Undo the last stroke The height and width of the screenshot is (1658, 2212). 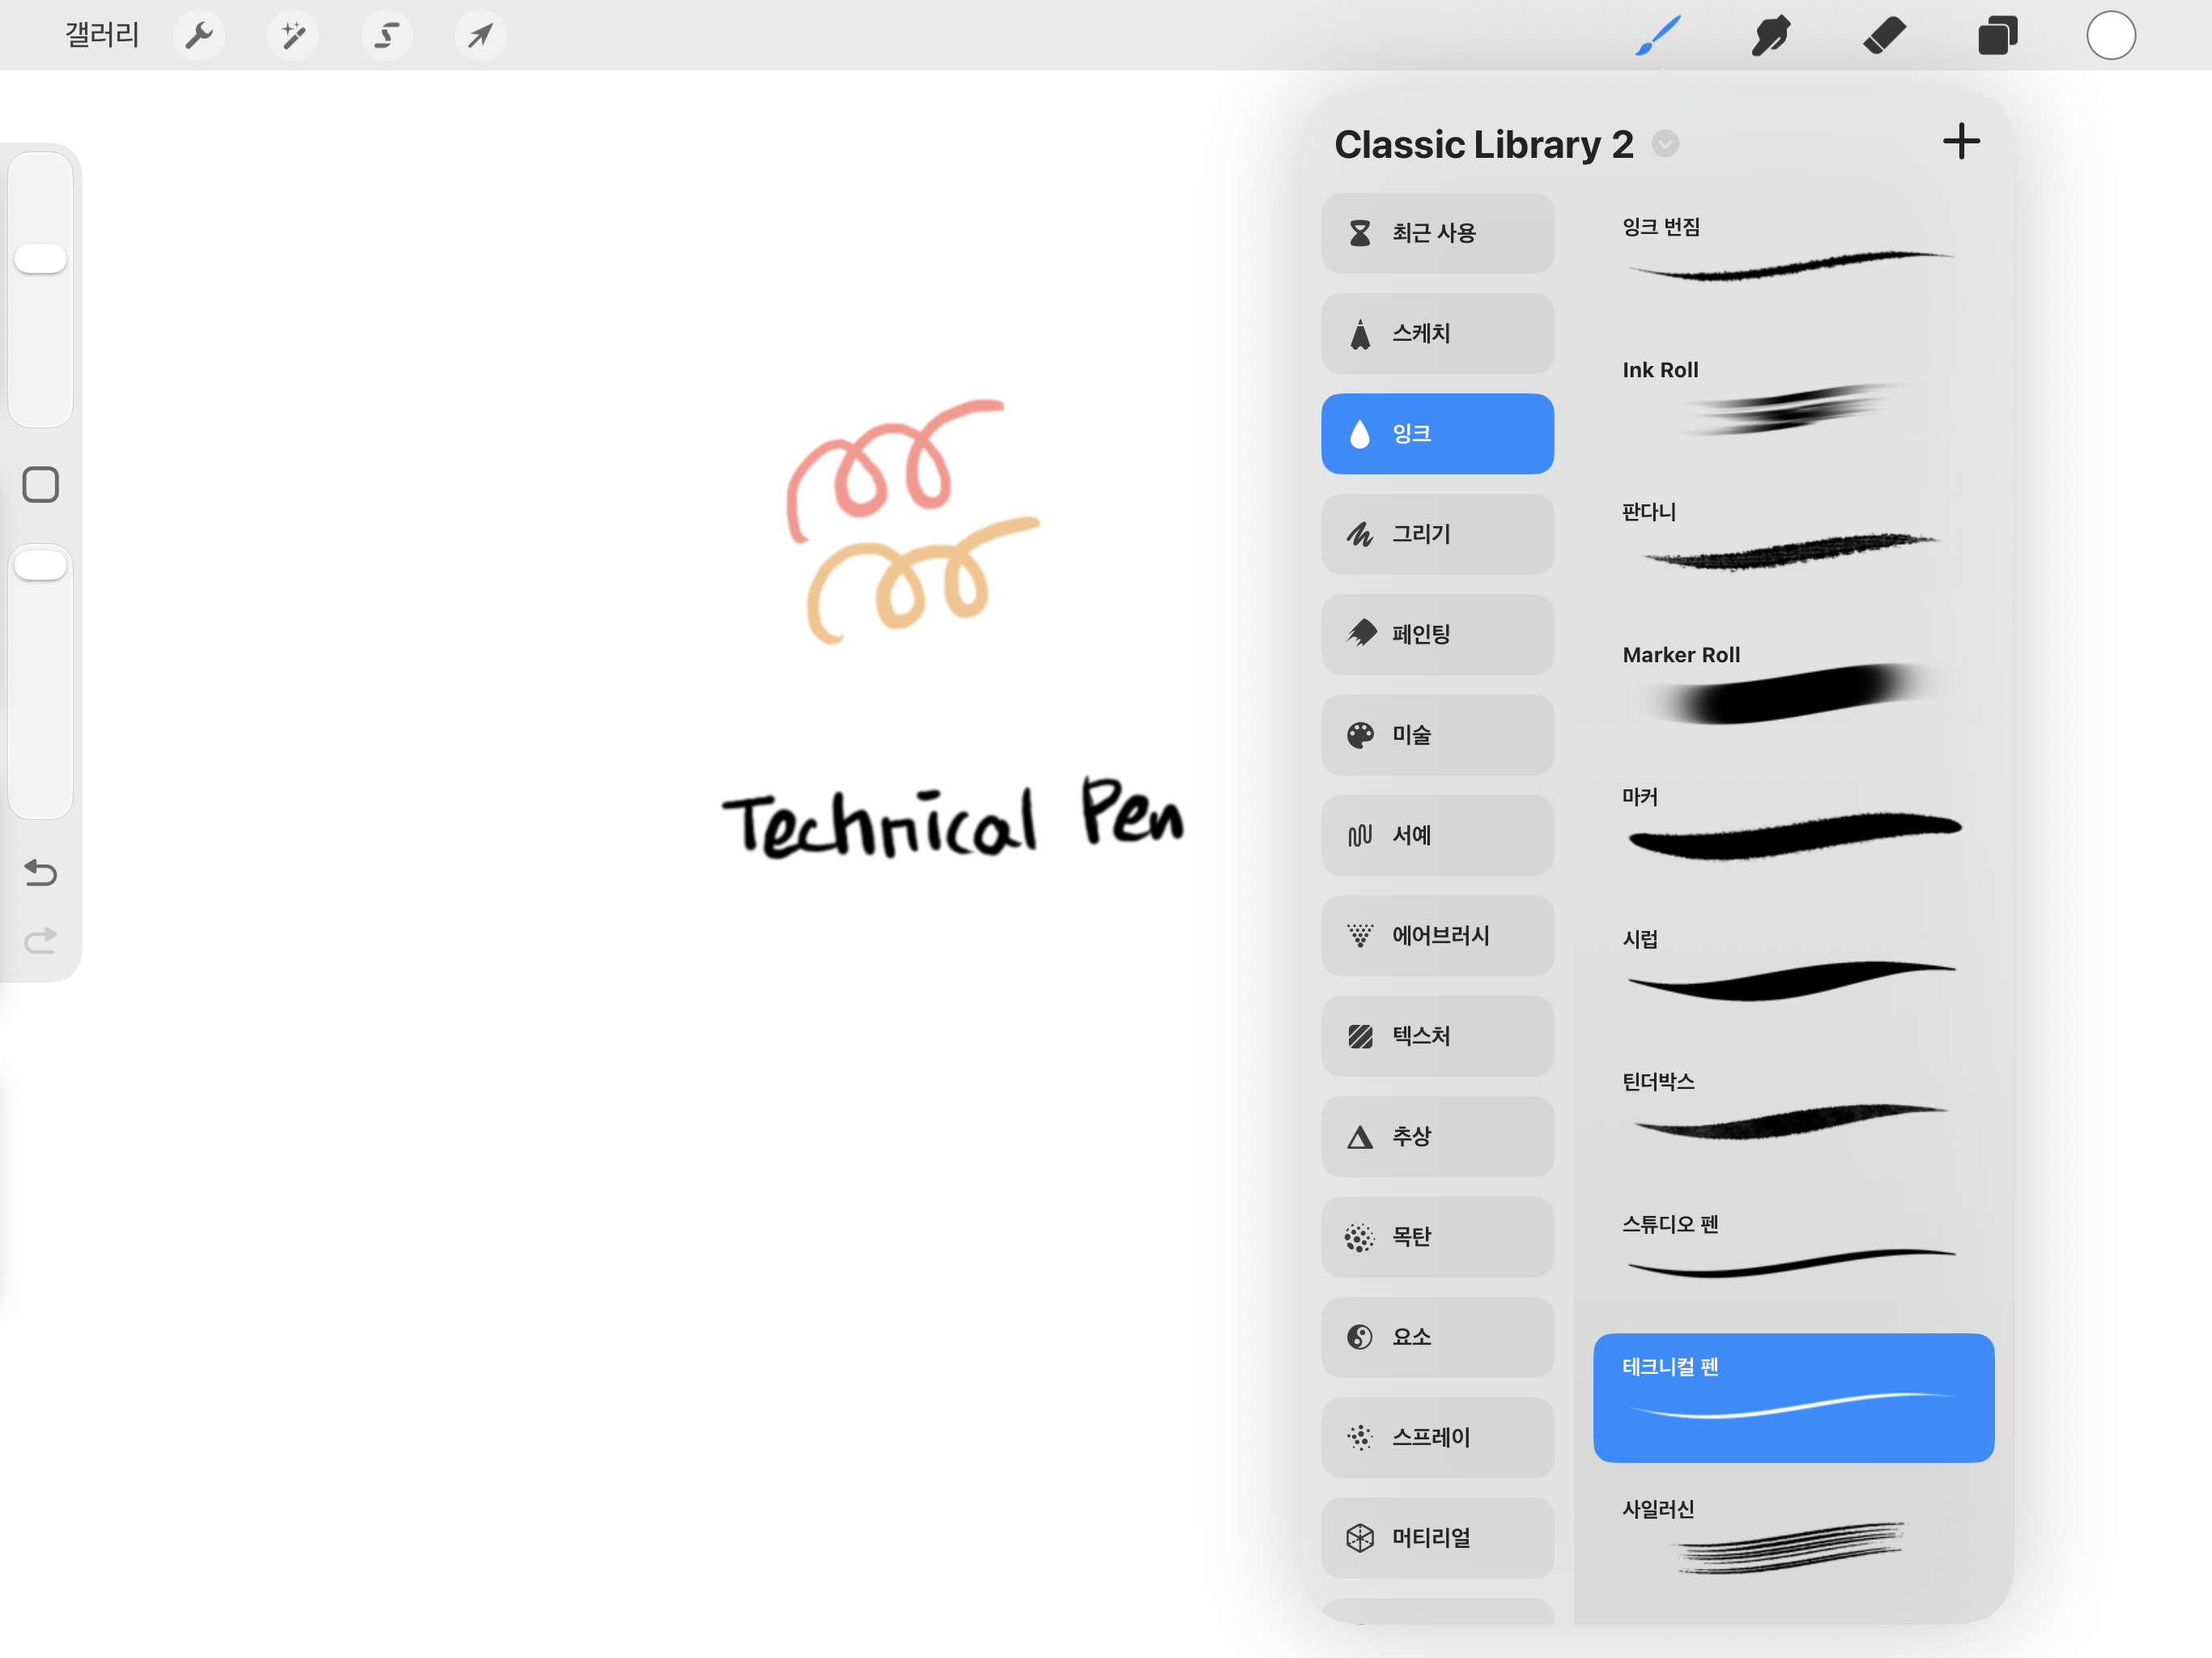tap(40, 873)
